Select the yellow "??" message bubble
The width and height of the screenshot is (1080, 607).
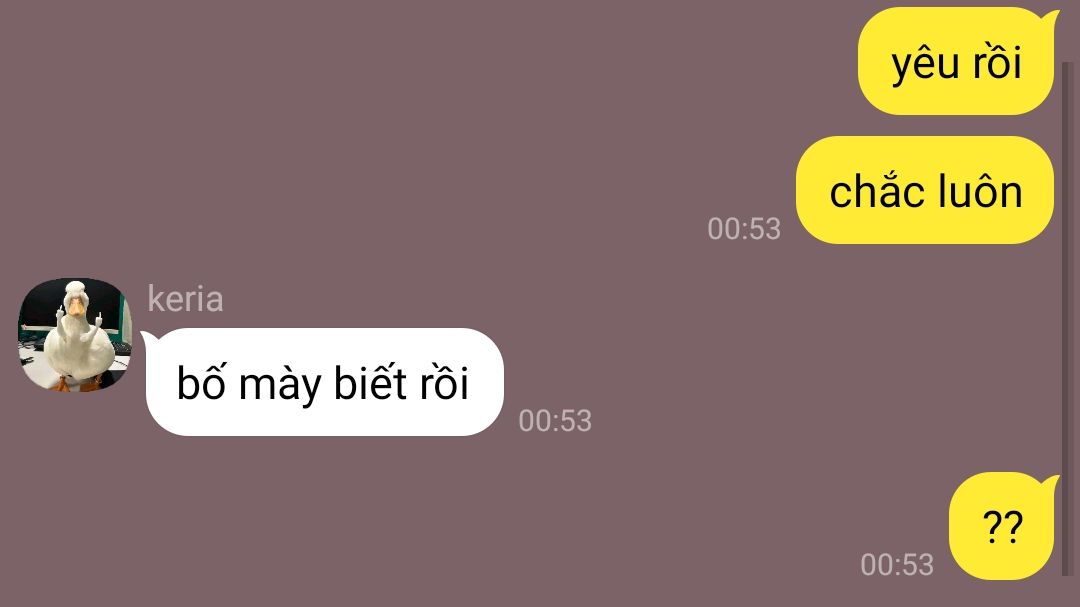point(1003,526)
